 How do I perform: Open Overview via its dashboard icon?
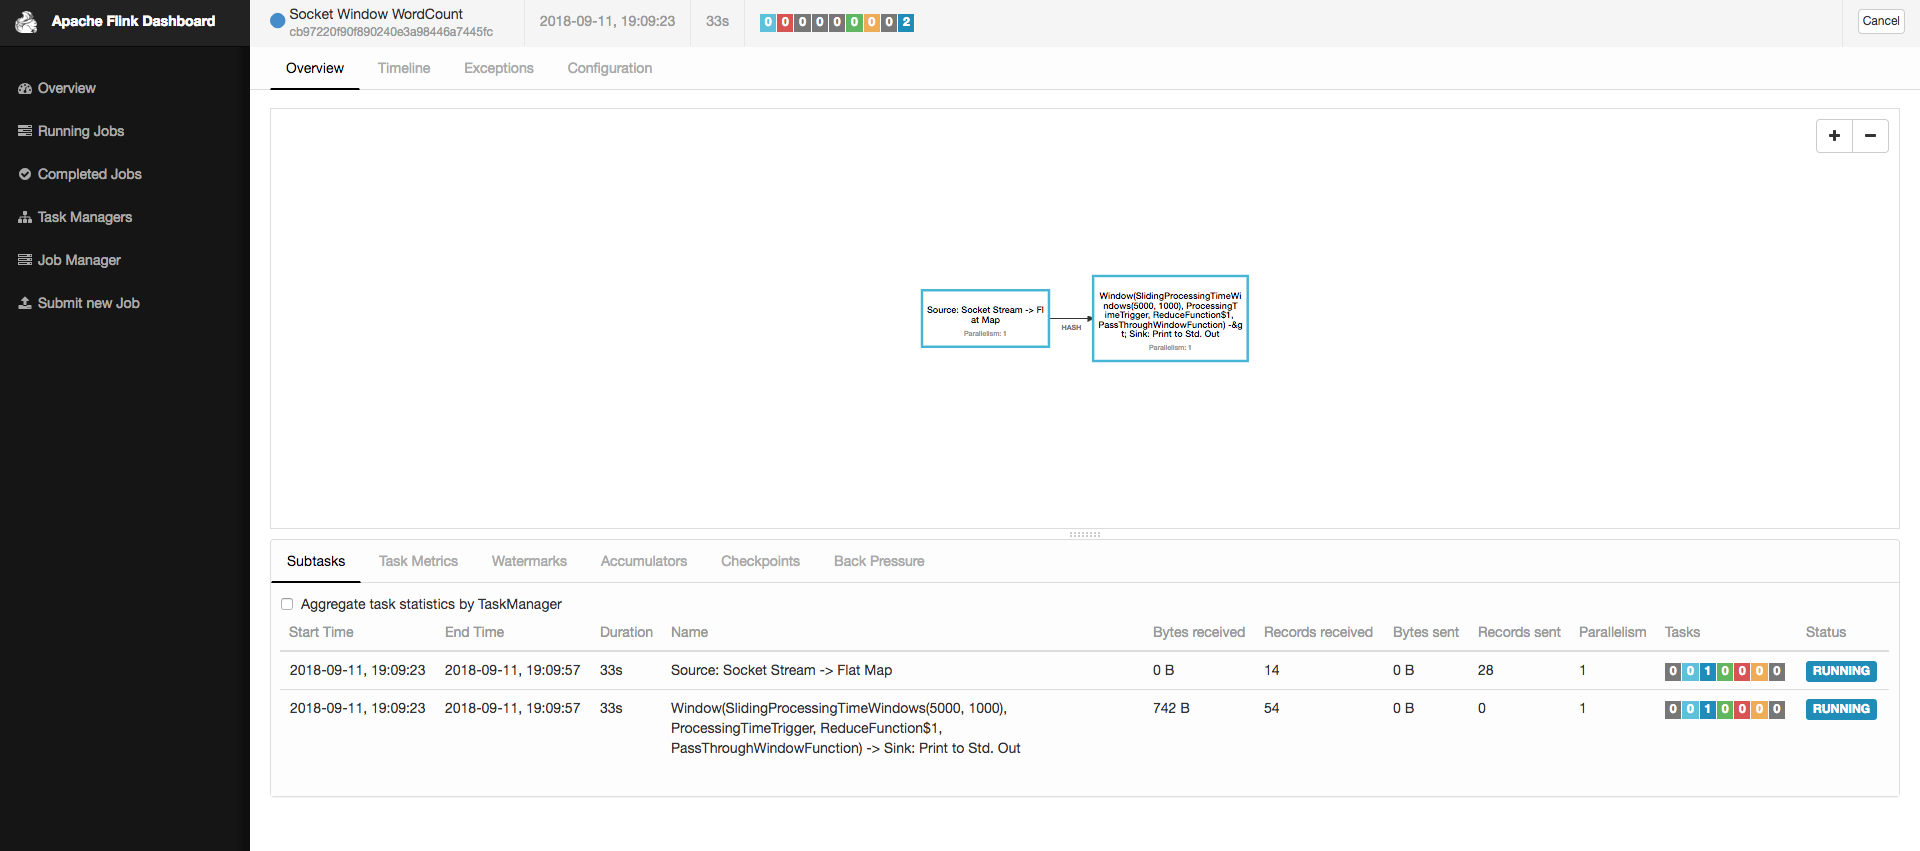pyautogui.click(x=25, y=89)
